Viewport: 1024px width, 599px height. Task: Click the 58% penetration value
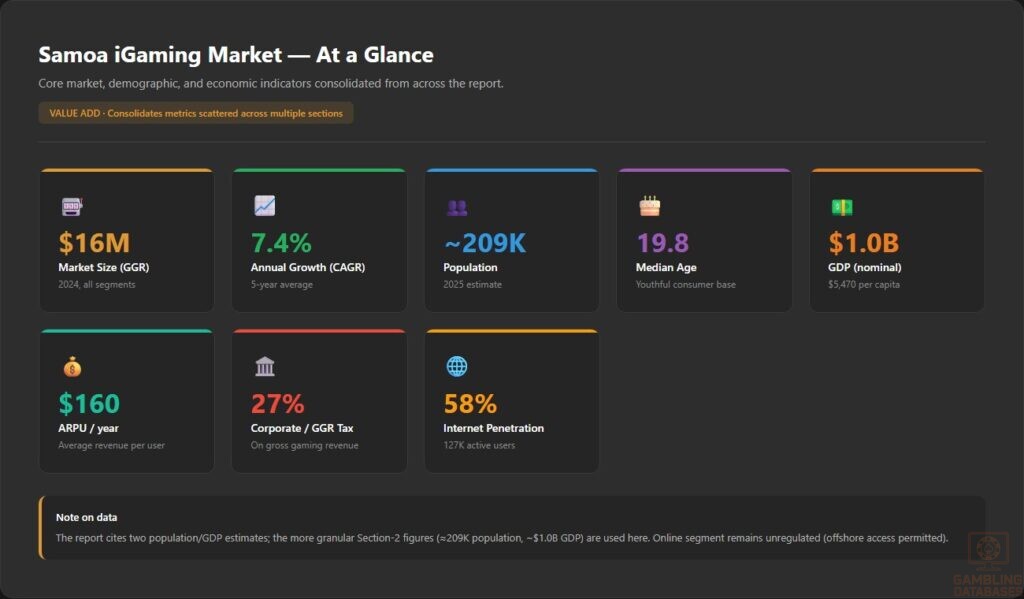[470, 404]
